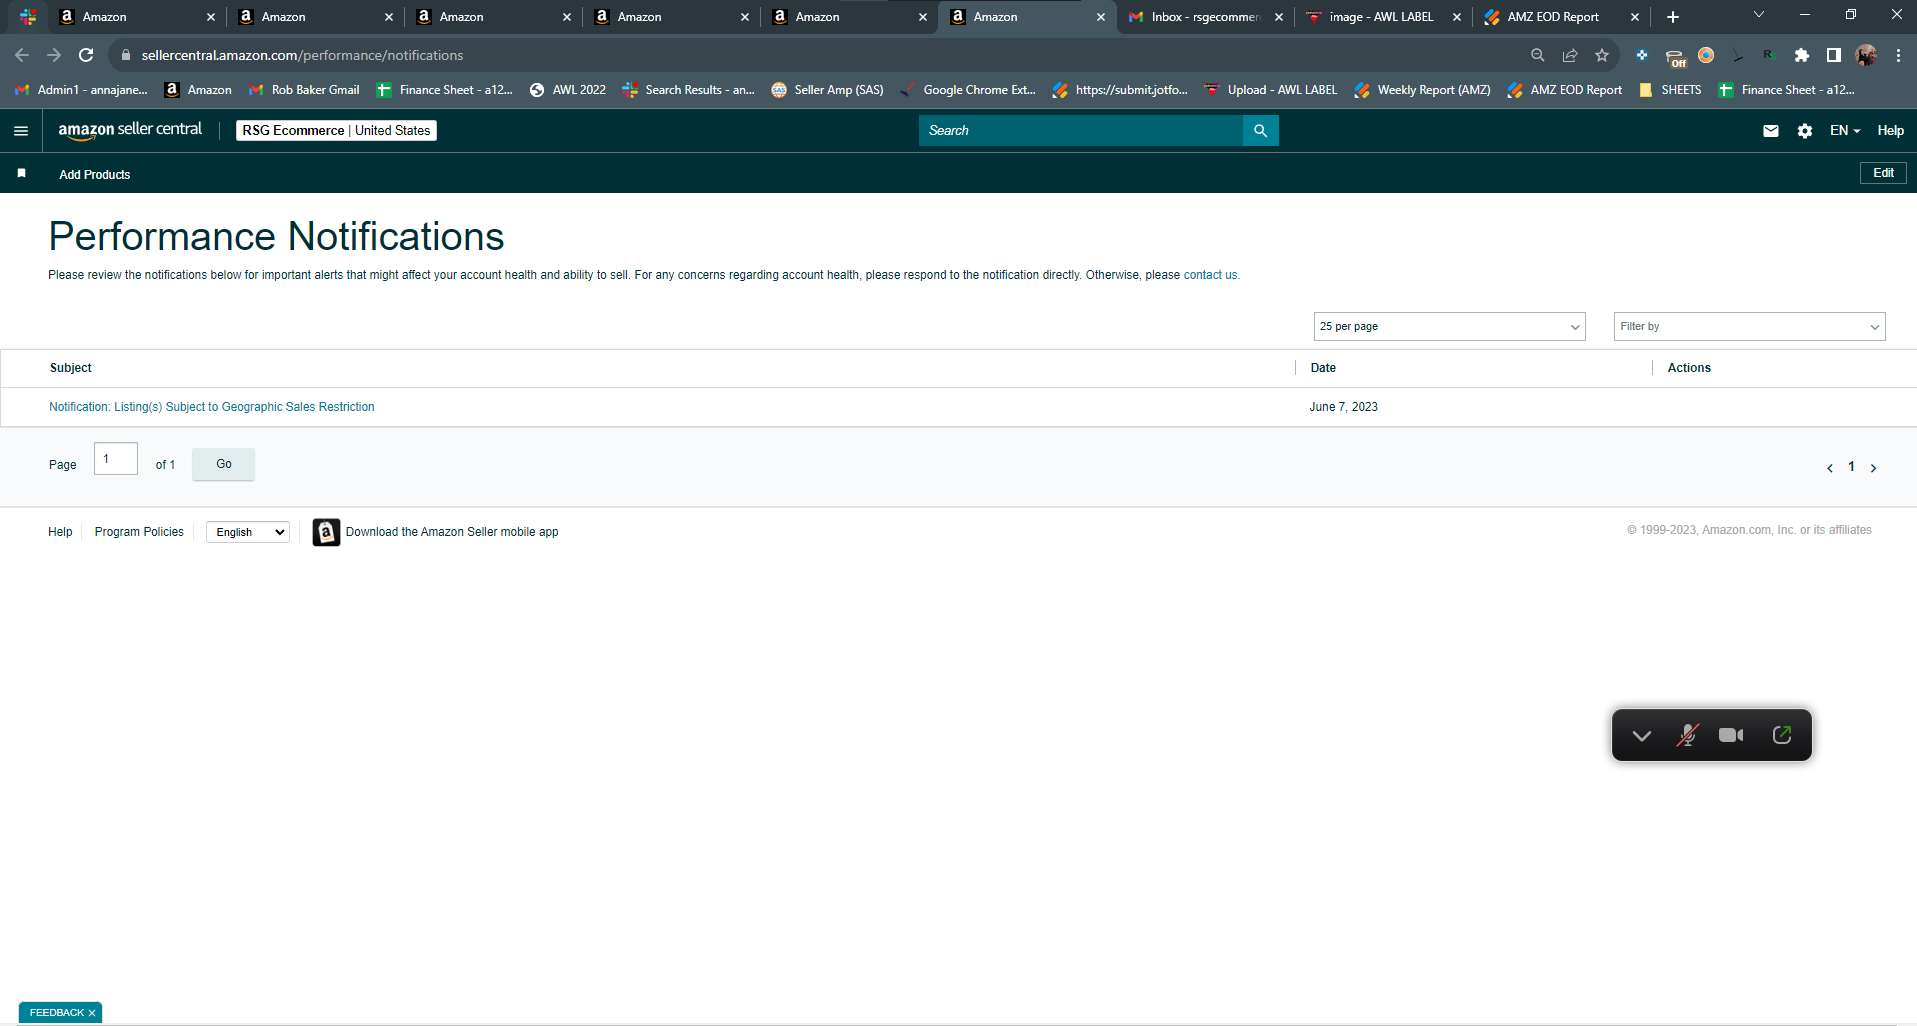Open the Weekly Report (AMZ) bookmark
Screen dimensions: 1917x1026
coord(1422,90)
